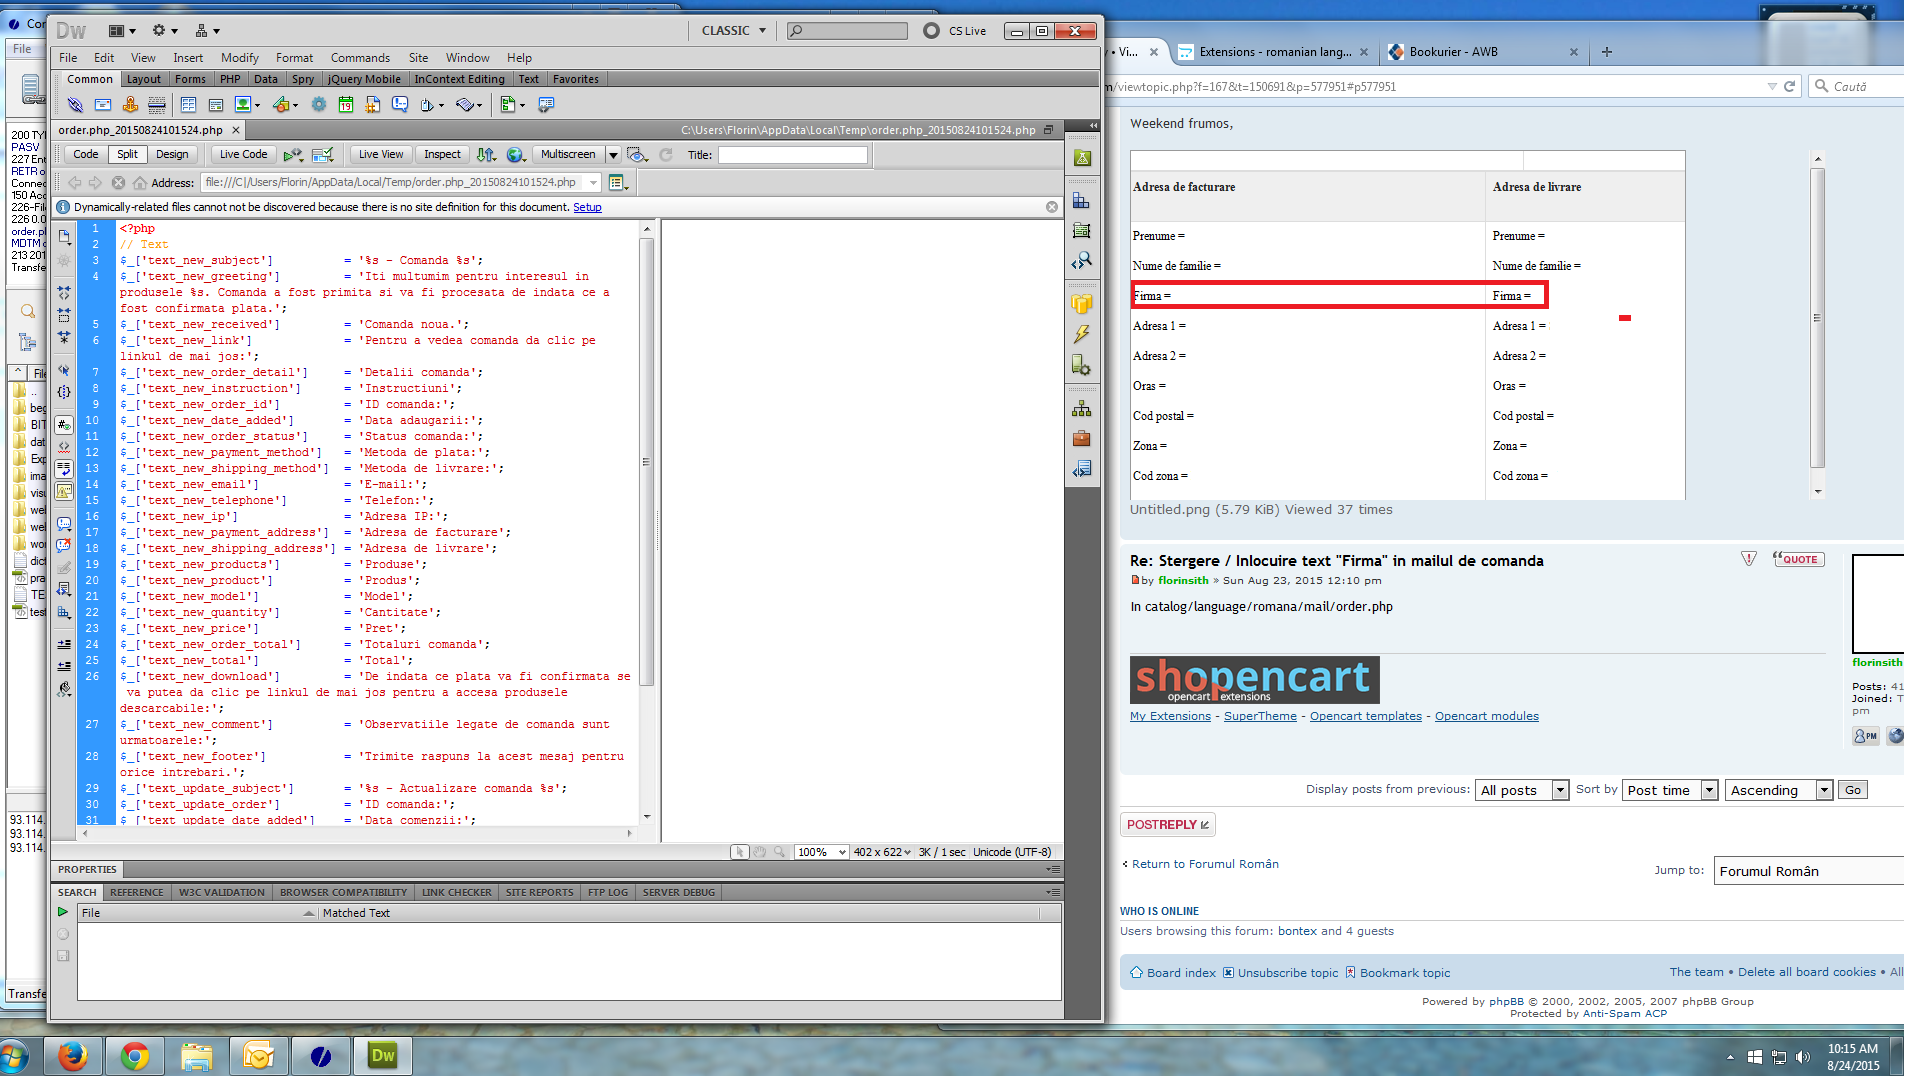Insert Server-Side Include icon
This screenshot has height=1080, width=1920.
tap(373, 105)
